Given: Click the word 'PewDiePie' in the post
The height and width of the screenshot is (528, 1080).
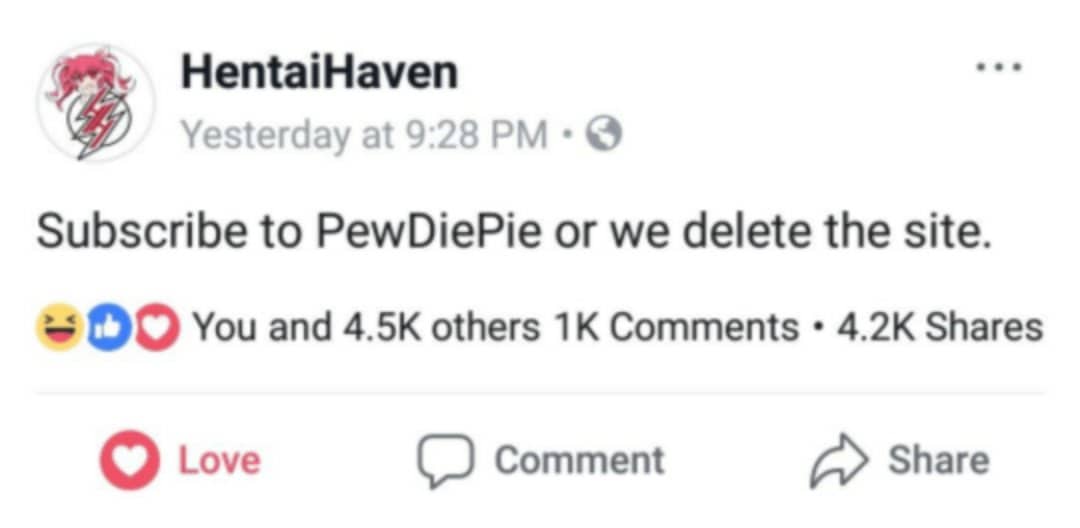Looking at the screenshot, I should click(430, 234).
